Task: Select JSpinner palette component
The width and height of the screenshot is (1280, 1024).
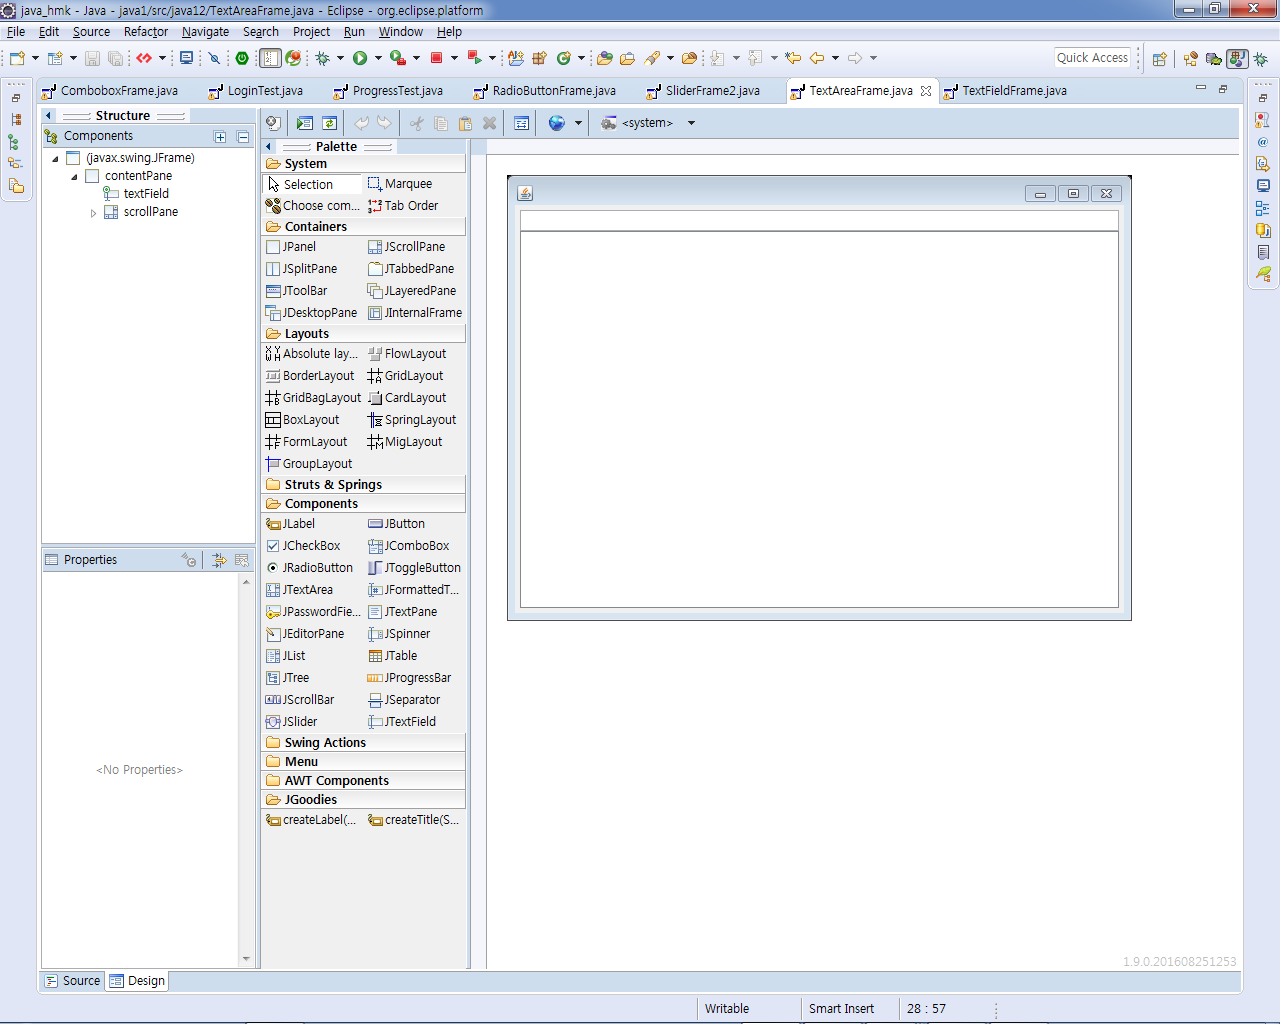Action: [399, 634]
